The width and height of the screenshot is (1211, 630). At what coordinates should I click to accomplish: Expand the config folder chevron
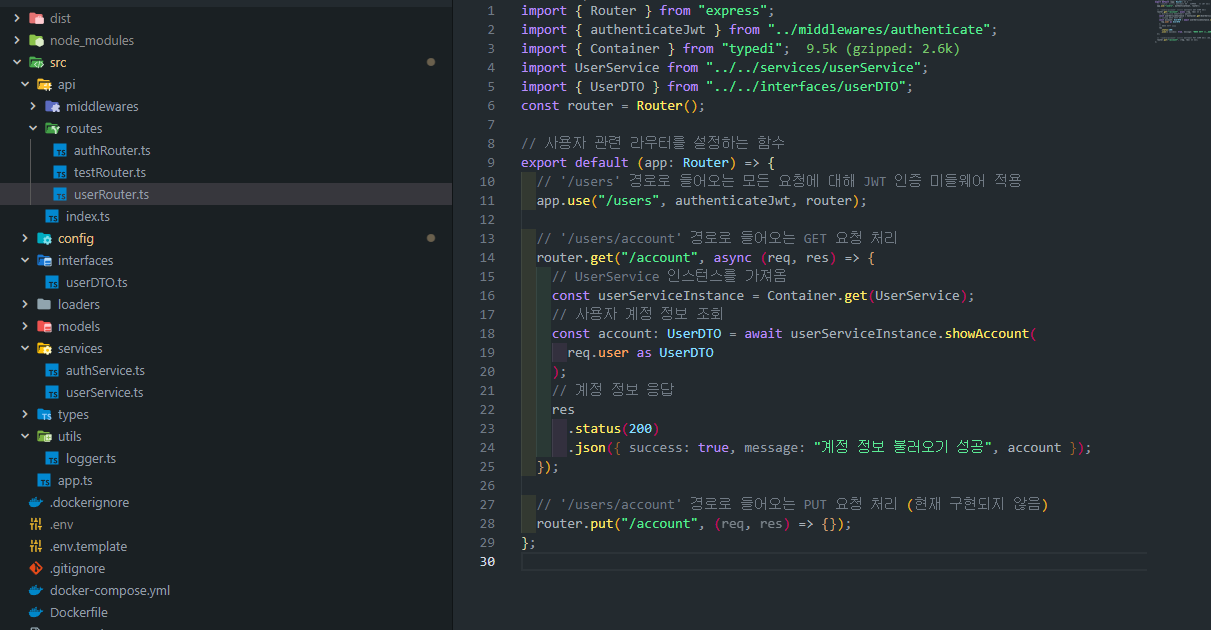[x=25, y=238]
